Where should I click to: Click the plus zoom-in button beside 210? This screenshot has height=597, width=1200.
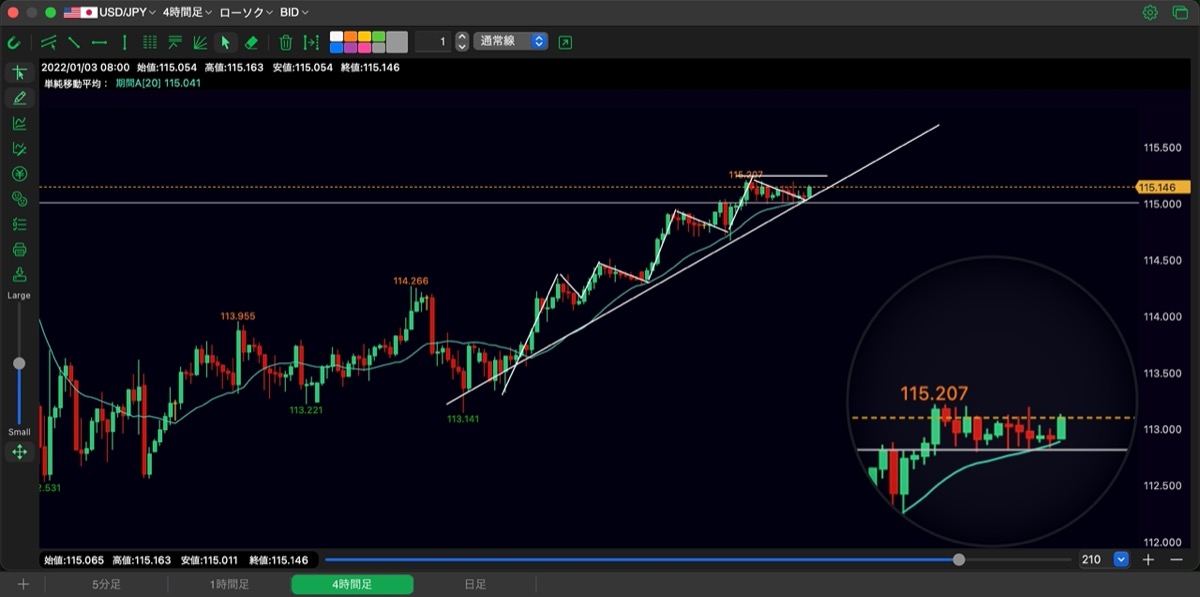coord(1149,560)
